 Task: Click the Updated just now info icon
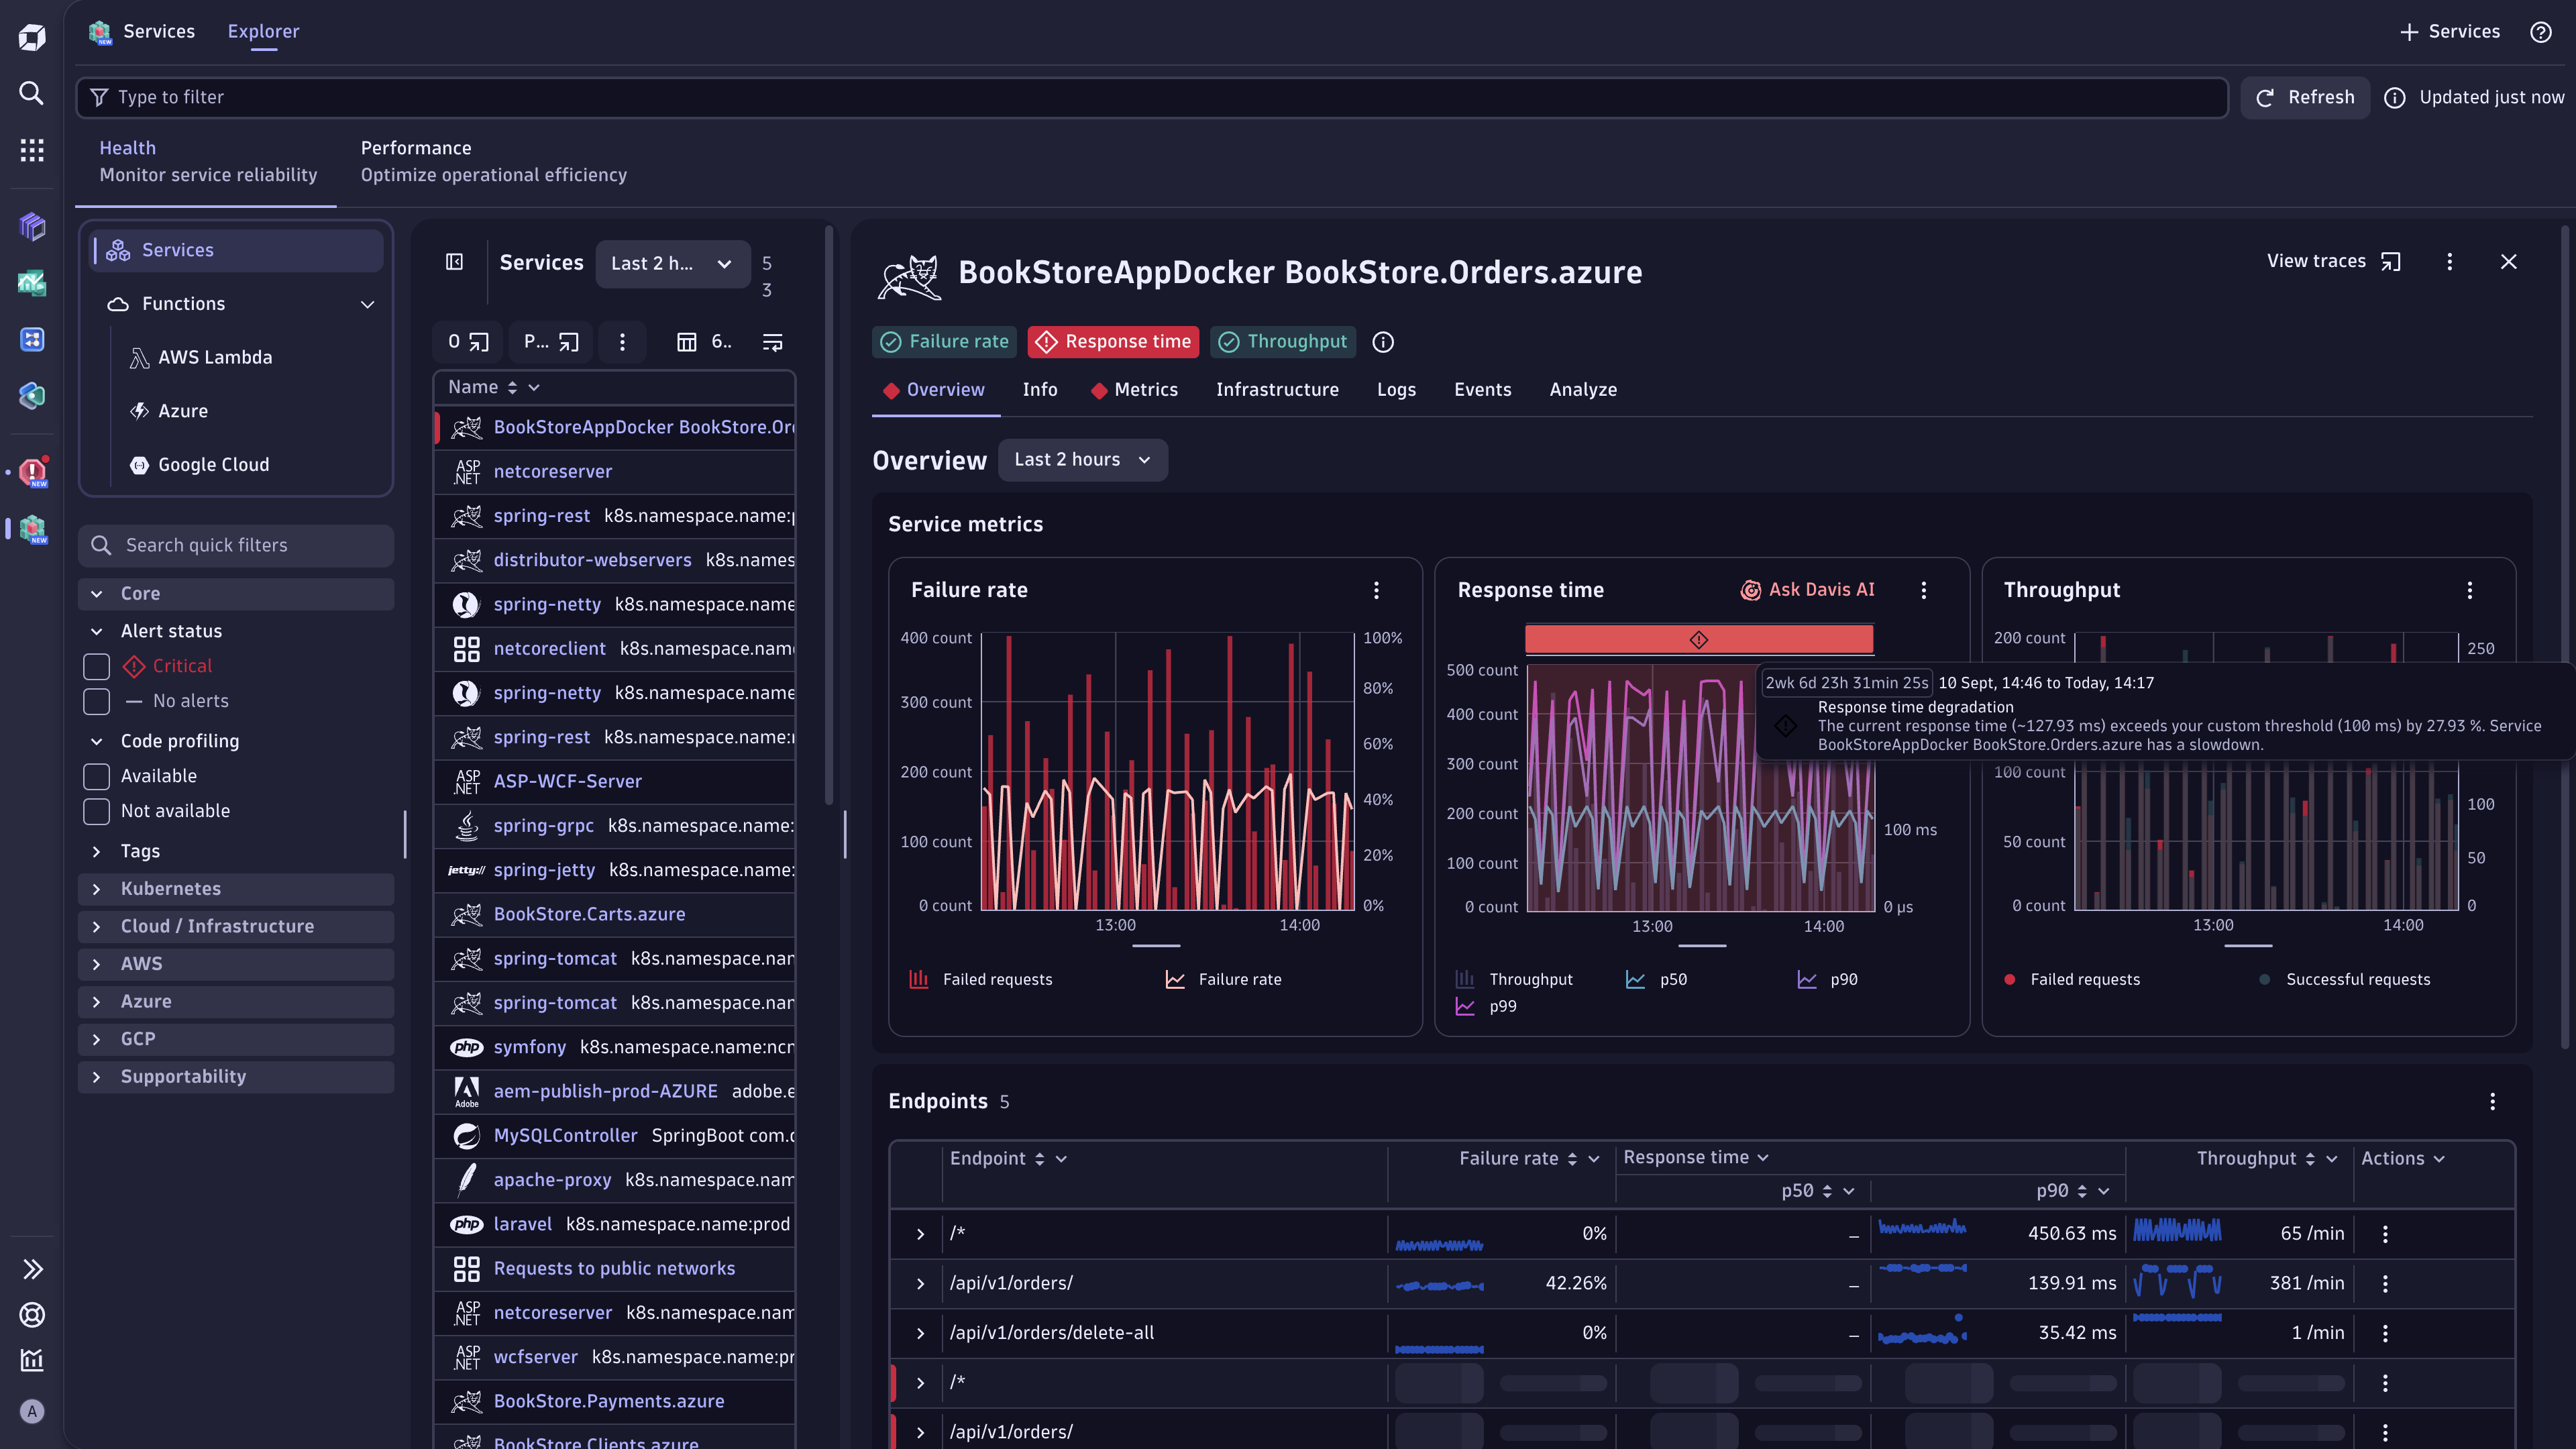point(2394,98)
